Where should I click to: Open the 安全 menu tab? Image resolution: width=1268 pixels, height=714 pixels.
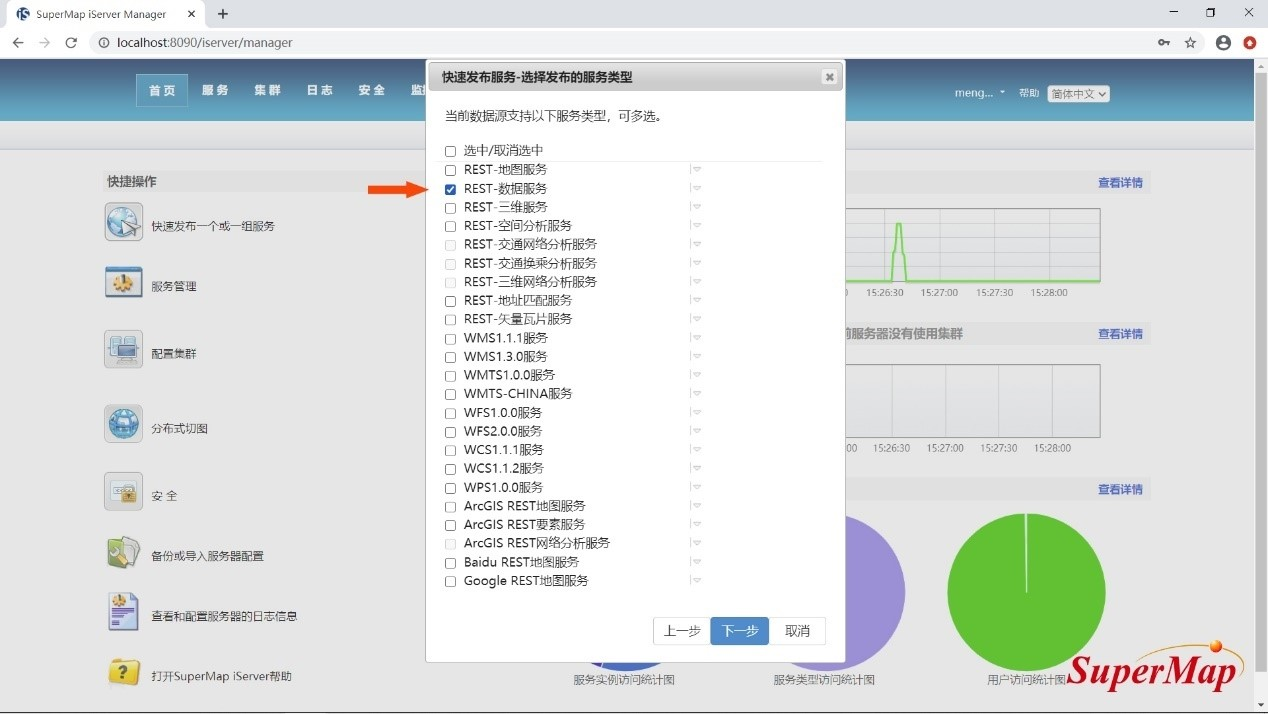point(371,90)
